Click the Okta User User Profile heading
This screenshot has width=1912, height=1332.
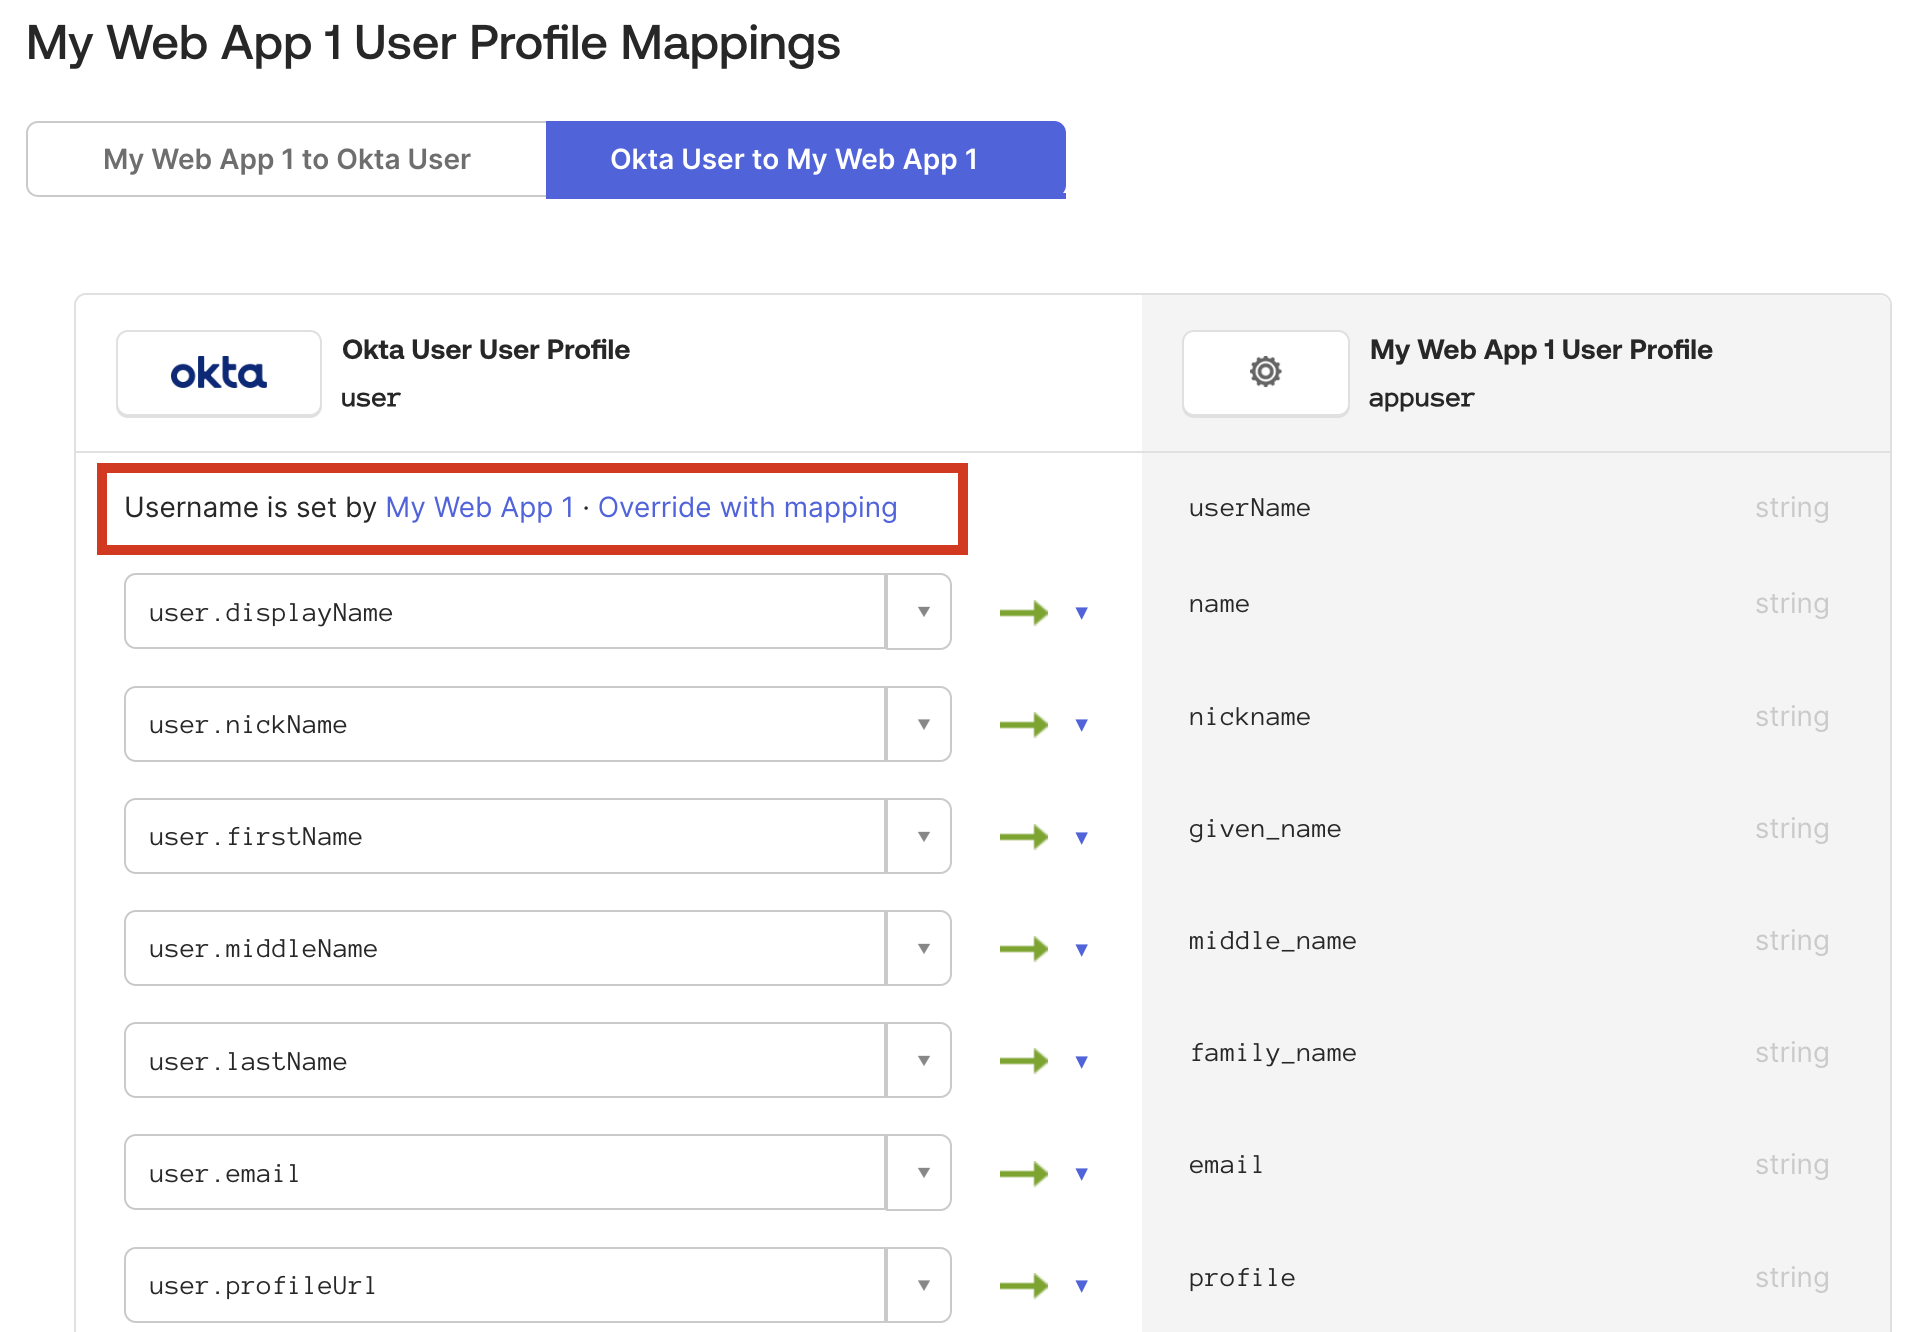pos(486,350)
